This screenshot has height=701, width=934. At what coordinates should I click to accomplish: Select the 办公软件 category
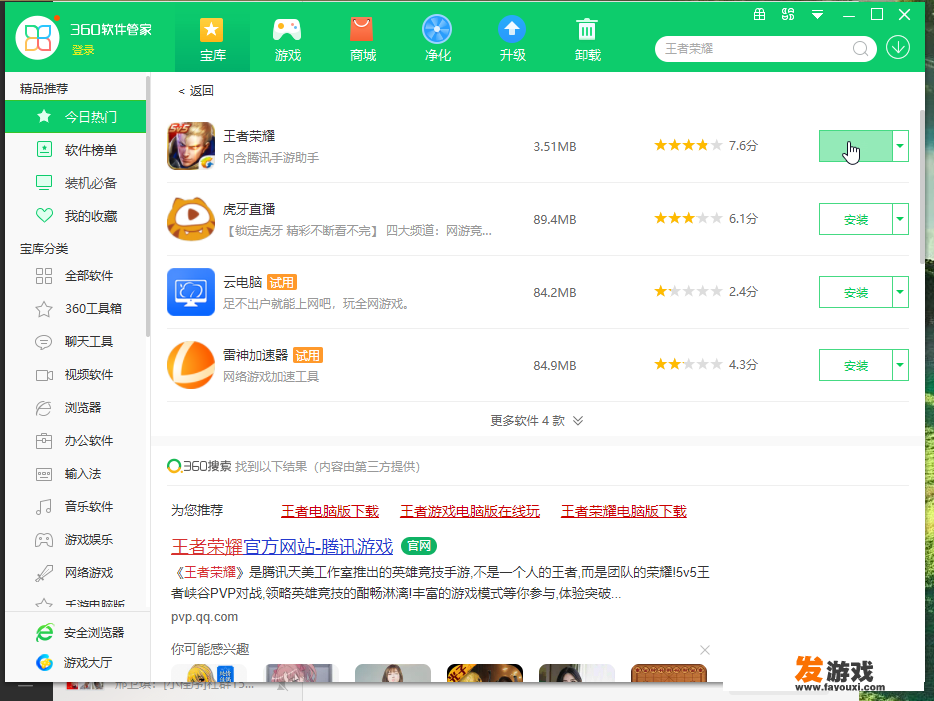[76, 441]
